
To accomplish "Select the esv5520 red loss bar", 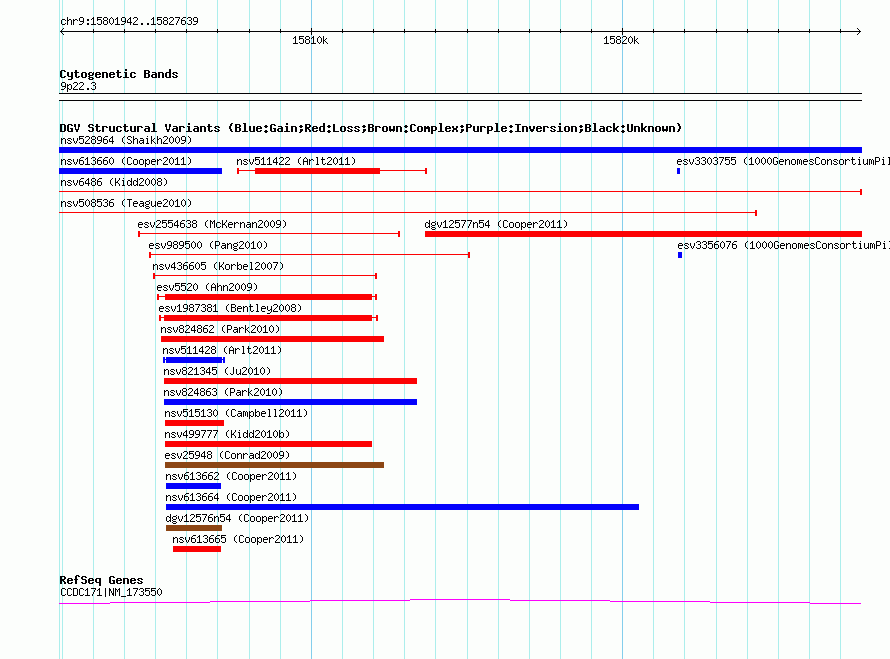I will coord(268,297).
